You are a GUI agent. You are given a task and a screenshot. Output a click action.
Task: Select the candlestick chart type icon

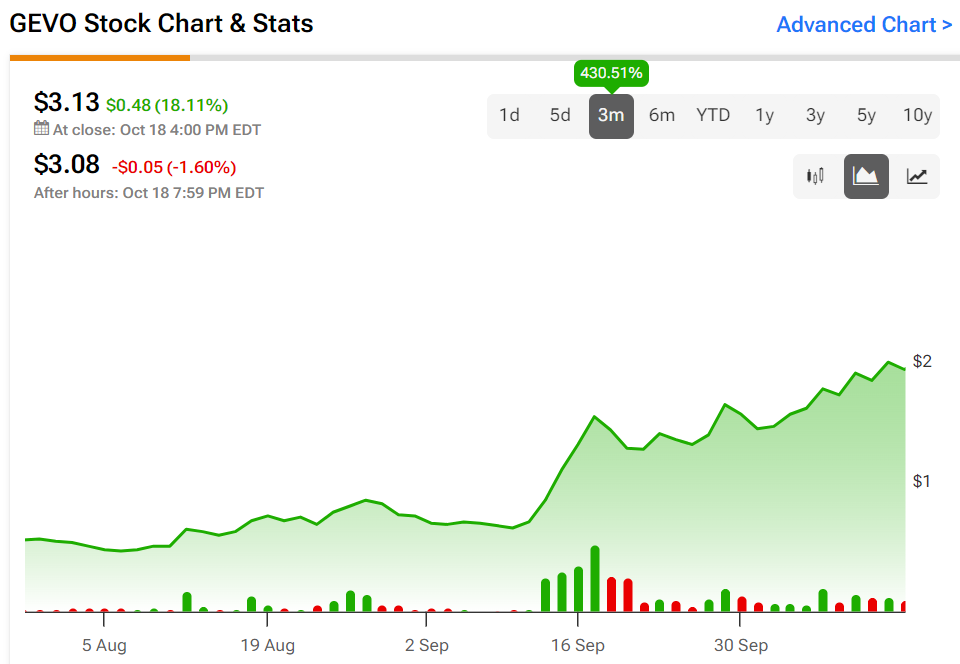click(x=815, y=177)
